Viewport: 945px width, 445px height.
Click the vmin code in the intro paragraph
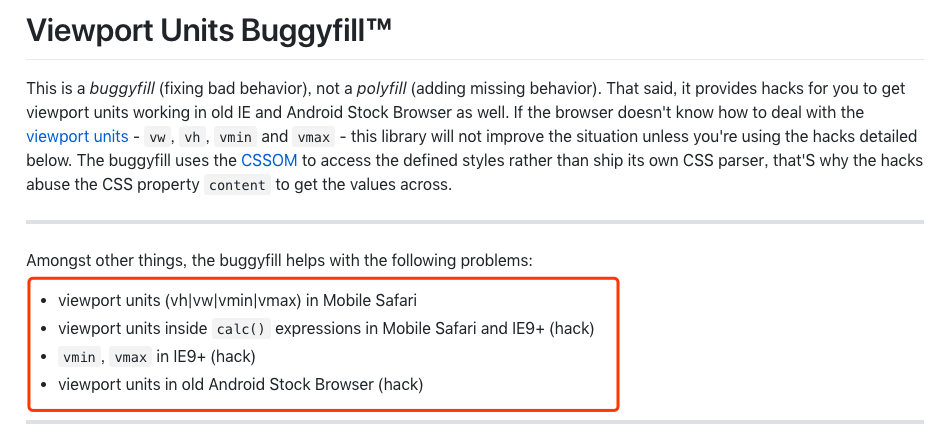coord(235,137)
